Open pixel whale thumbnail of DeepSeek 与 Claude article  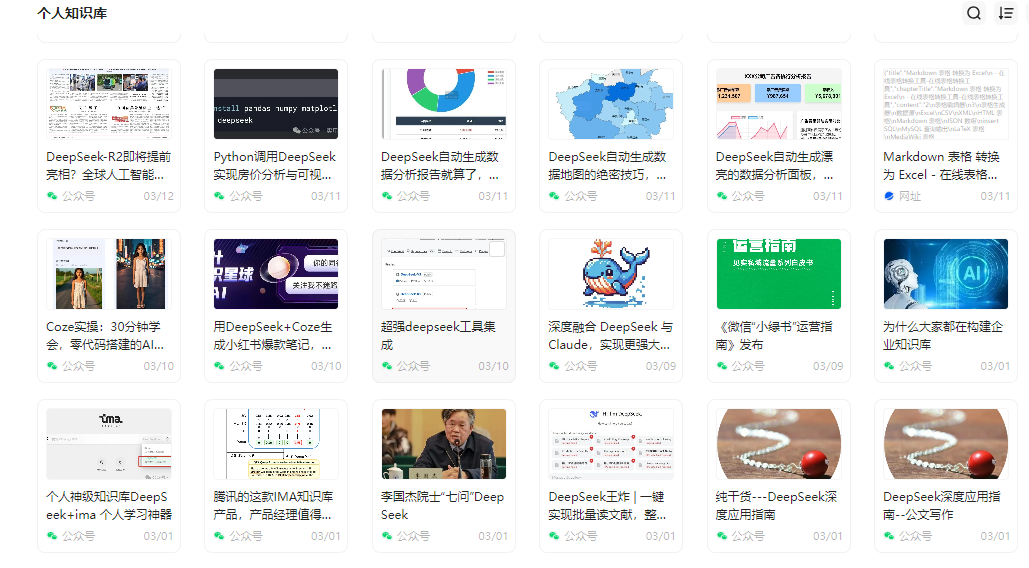611,274
